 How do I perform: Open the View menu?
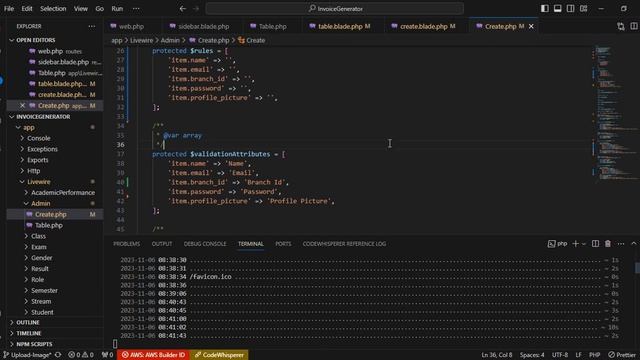click(x=80, y=9)
